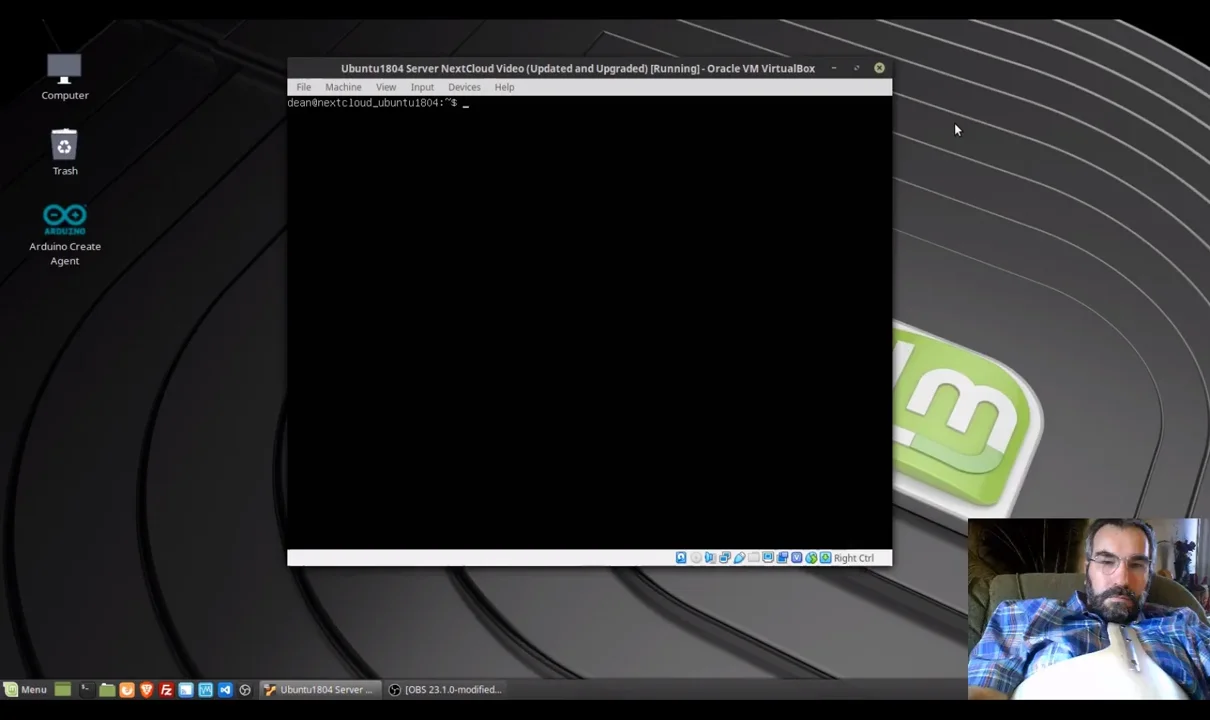Open the Mint Menu button

coord(25,689)
